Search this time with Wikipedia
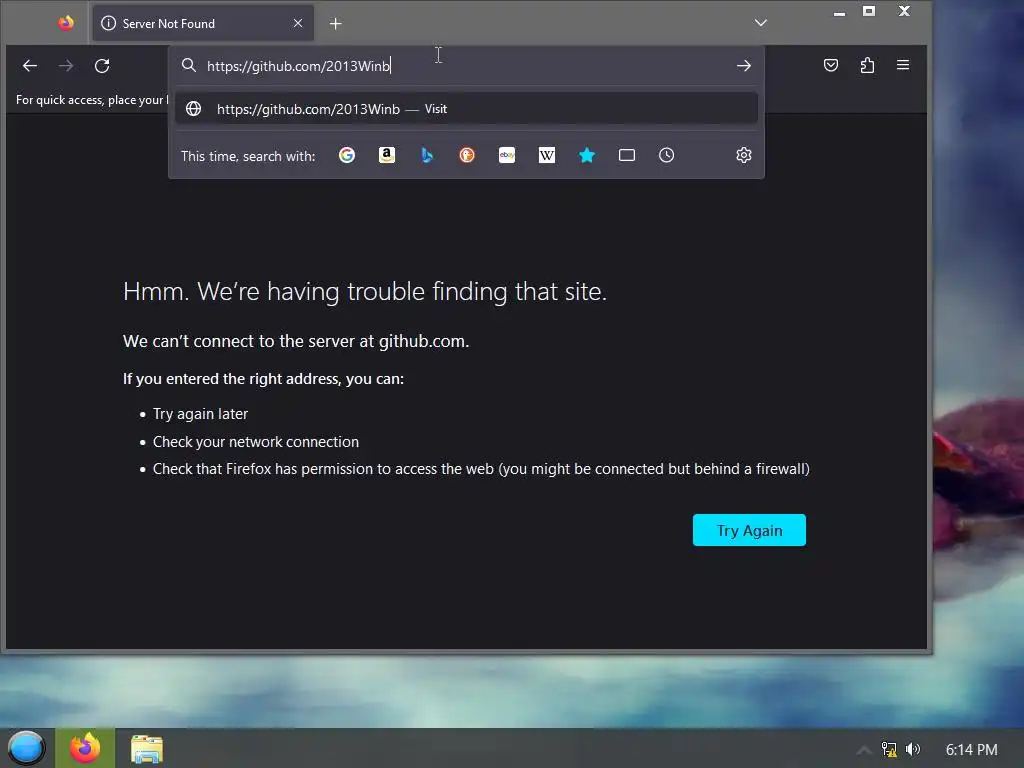The height and width of the screenshot is (768, 1024). click(x=547, y=155)
